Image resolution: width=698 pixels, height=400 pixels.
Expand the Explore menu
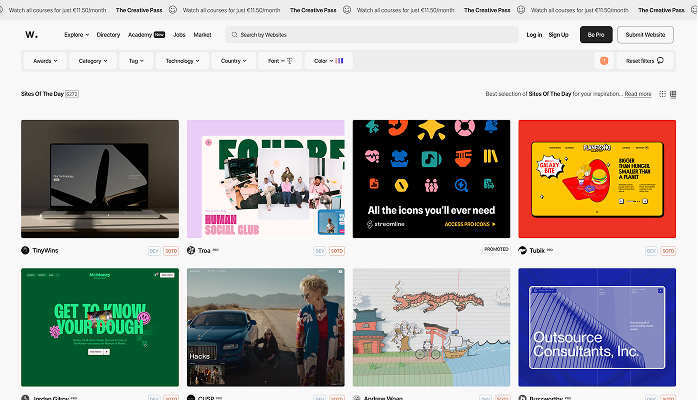tap(77, 35)
